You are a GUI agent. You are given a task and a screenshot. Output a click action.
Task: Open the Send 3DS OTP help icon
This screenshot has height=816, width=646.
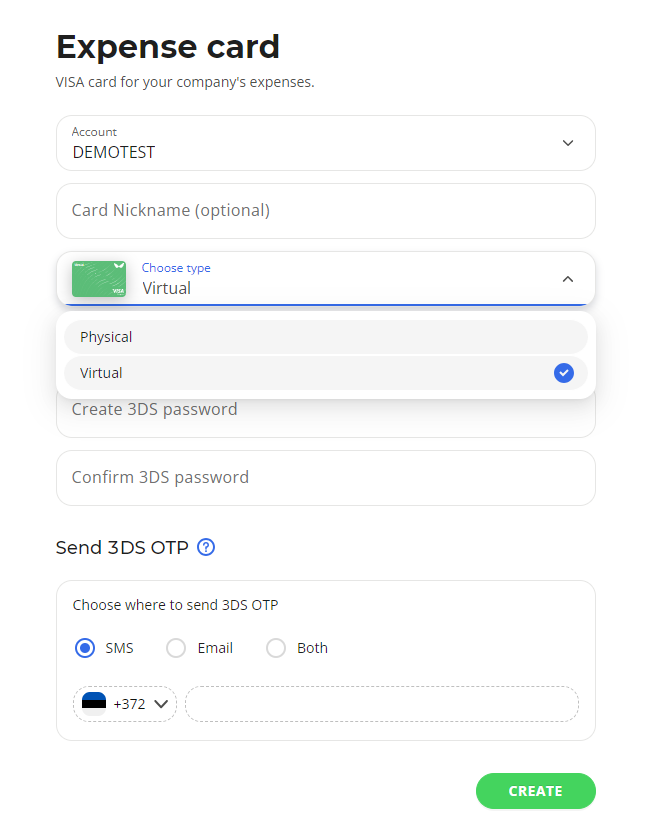(x=206, y=547)
